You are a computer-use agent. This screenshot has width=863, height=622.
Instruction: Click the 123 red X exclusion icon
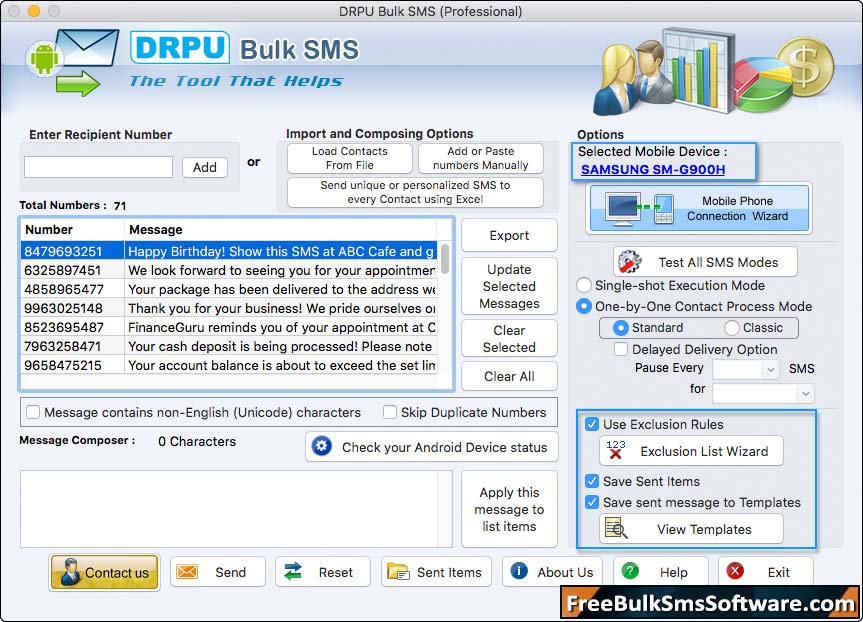(x=615, y=450)
